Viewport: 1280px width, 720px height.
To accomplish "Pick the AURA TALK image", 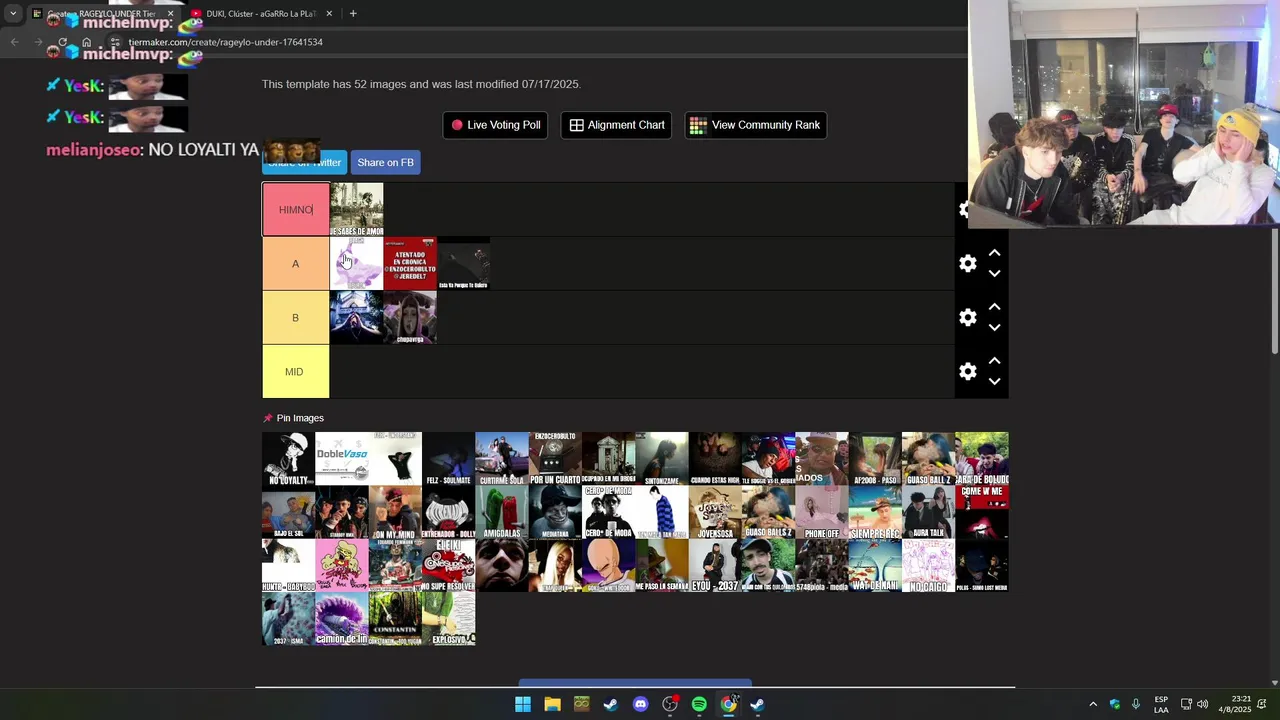I will 928,512.
